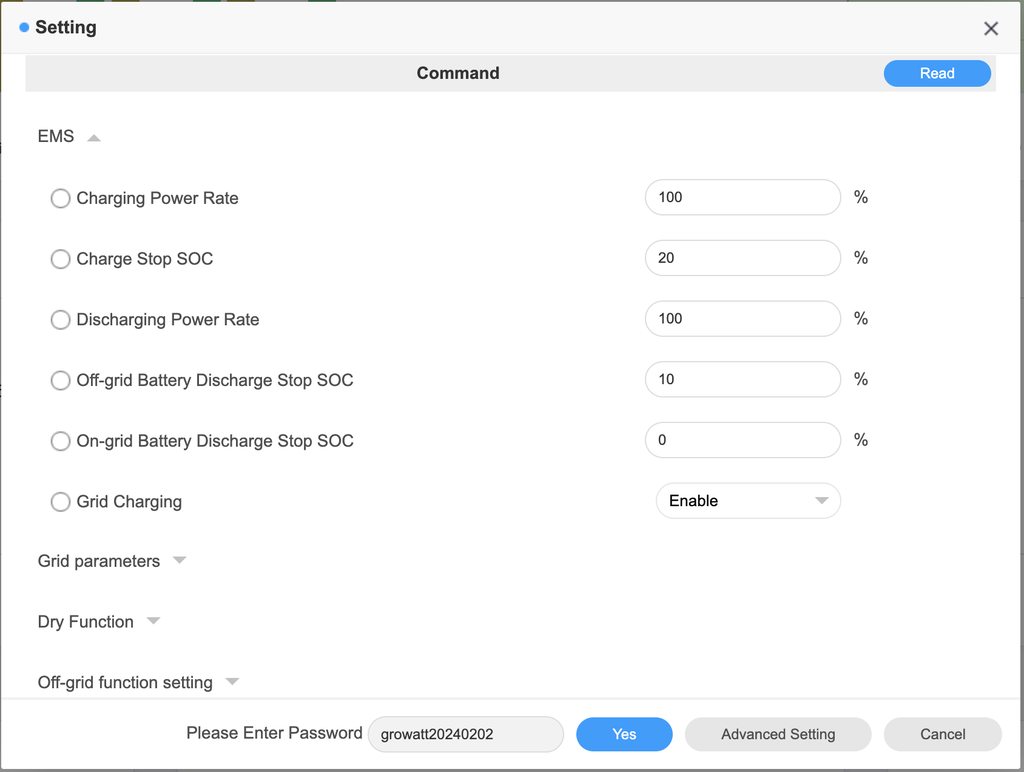Screen dimensions: 1024x772
Task: Collapse the EMS section
Action: click(93, 137)
